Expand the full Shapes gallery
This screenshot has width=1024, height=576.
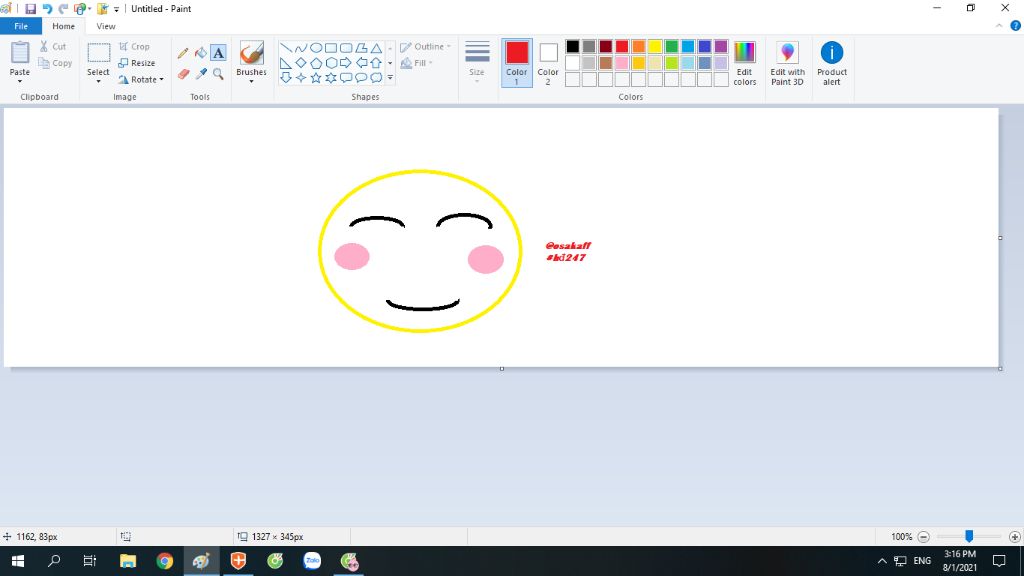pos(390,78)
